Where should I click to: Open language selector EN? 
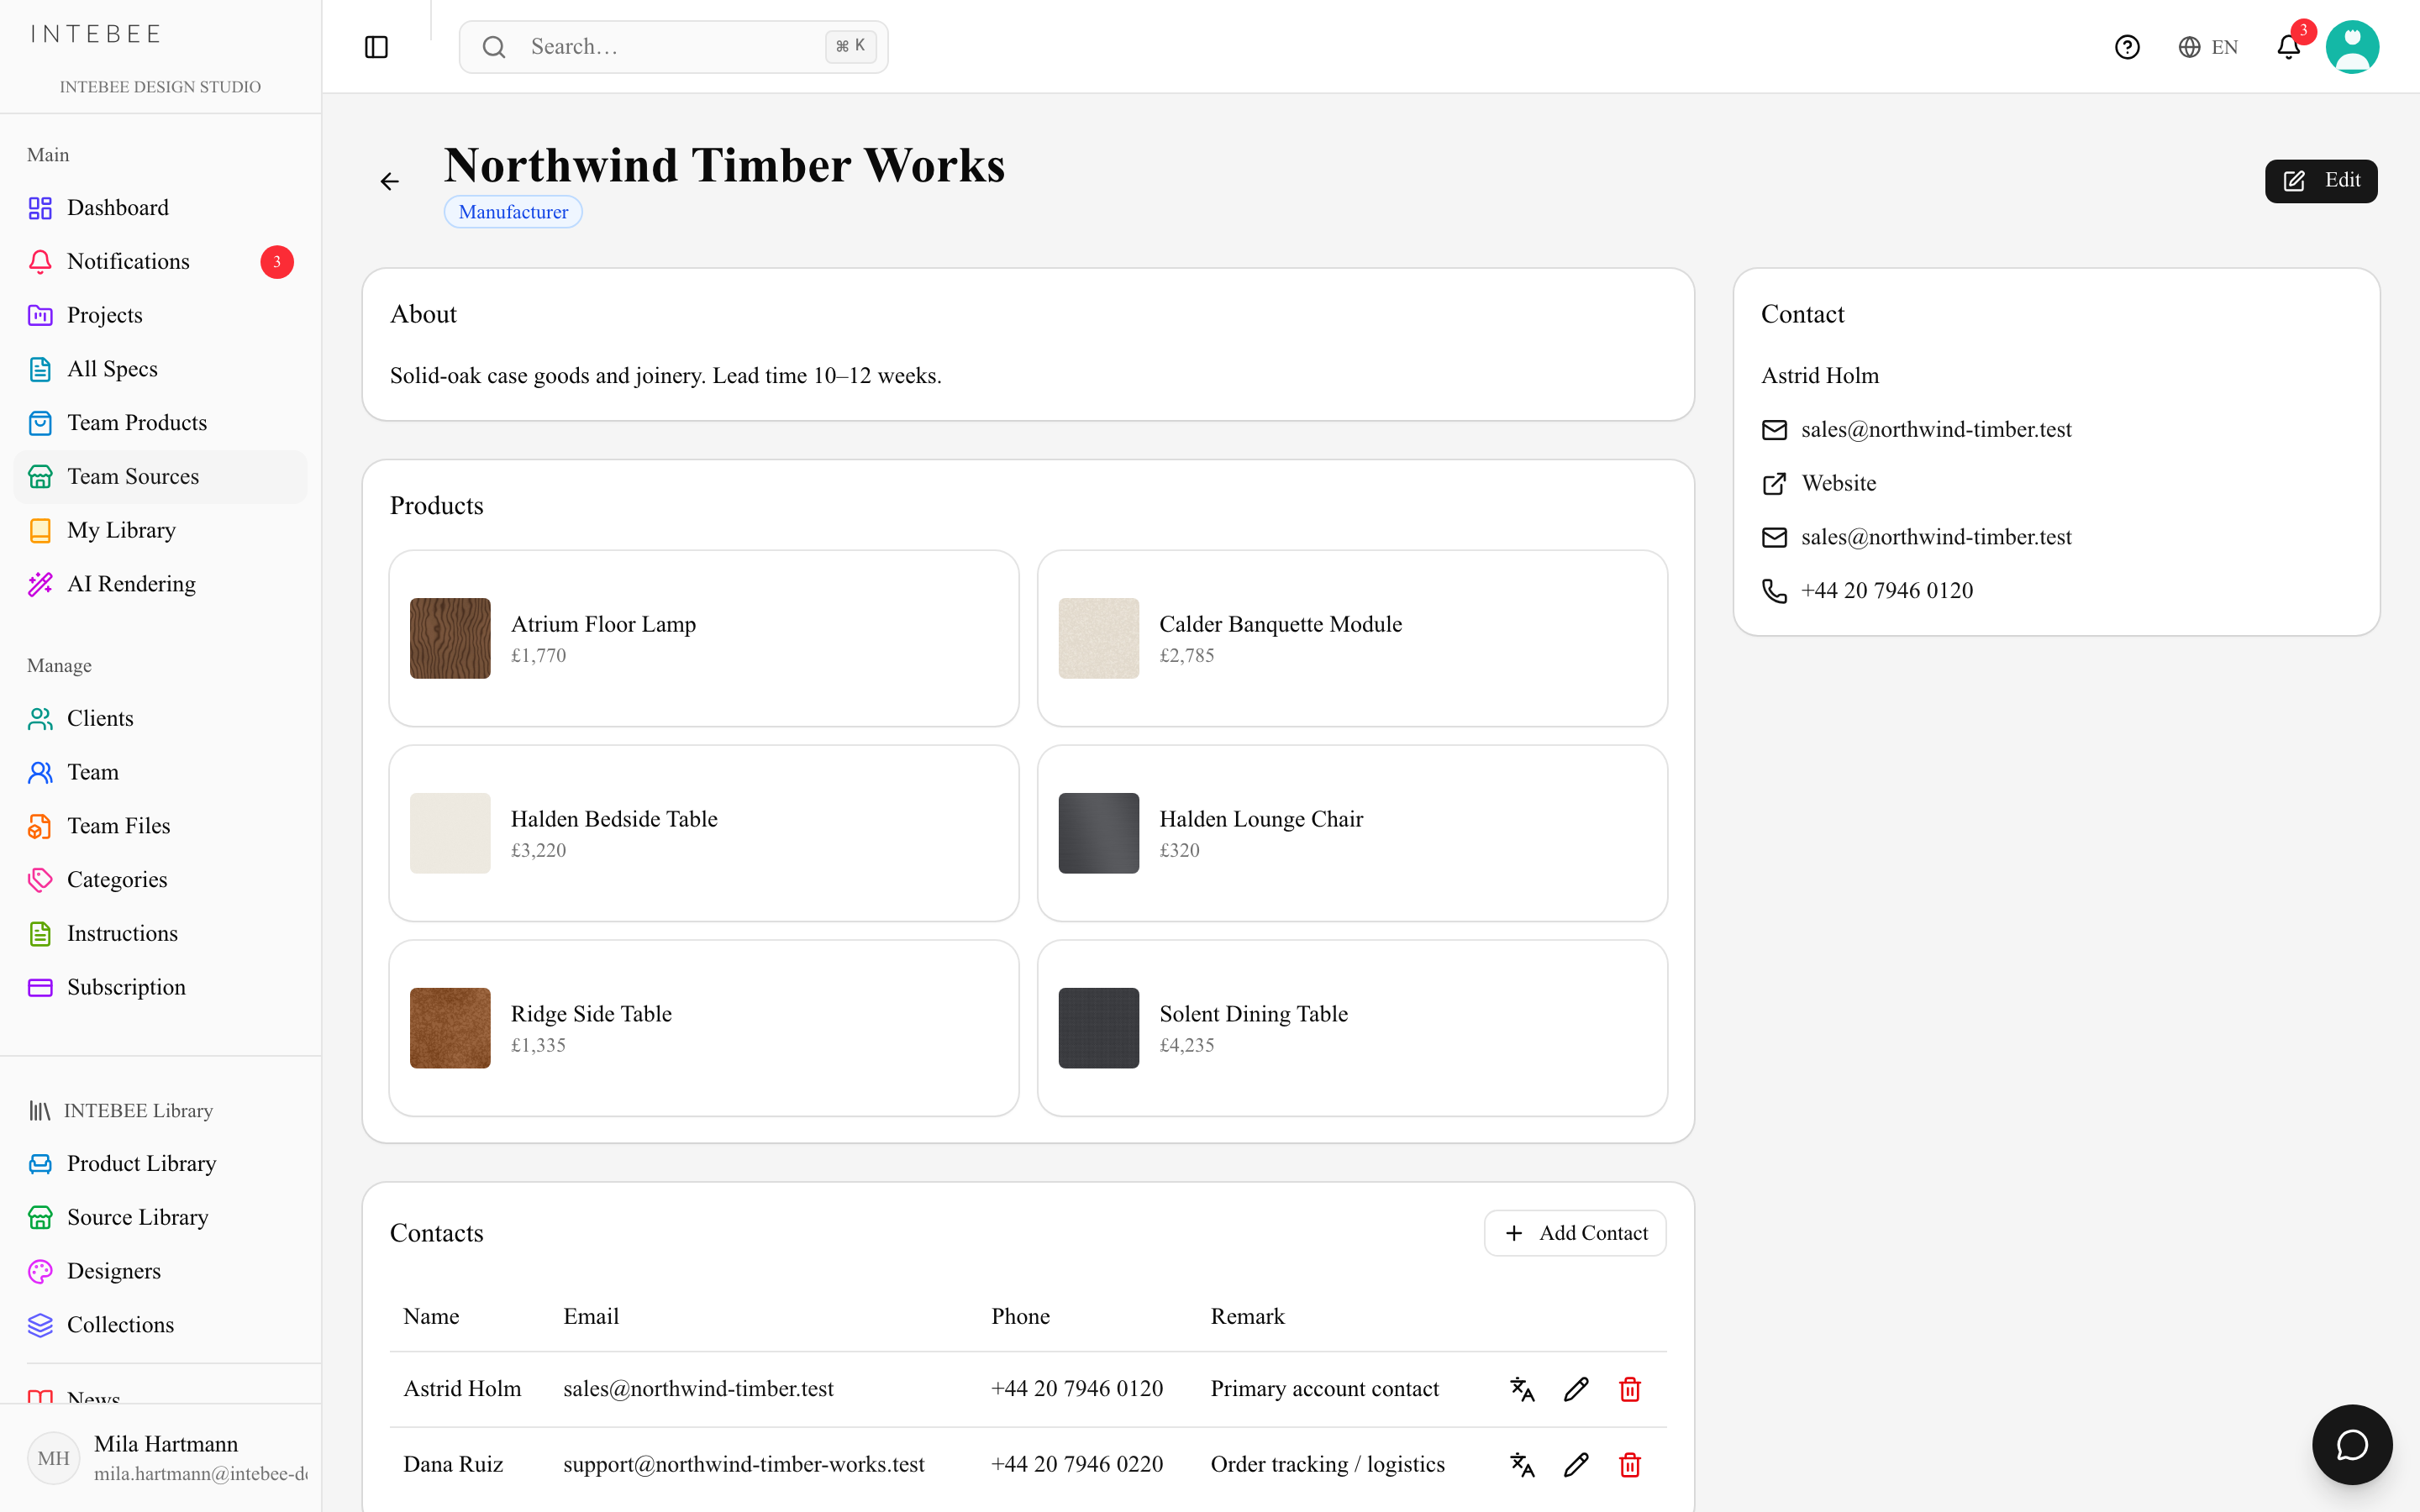point(2208,47)
